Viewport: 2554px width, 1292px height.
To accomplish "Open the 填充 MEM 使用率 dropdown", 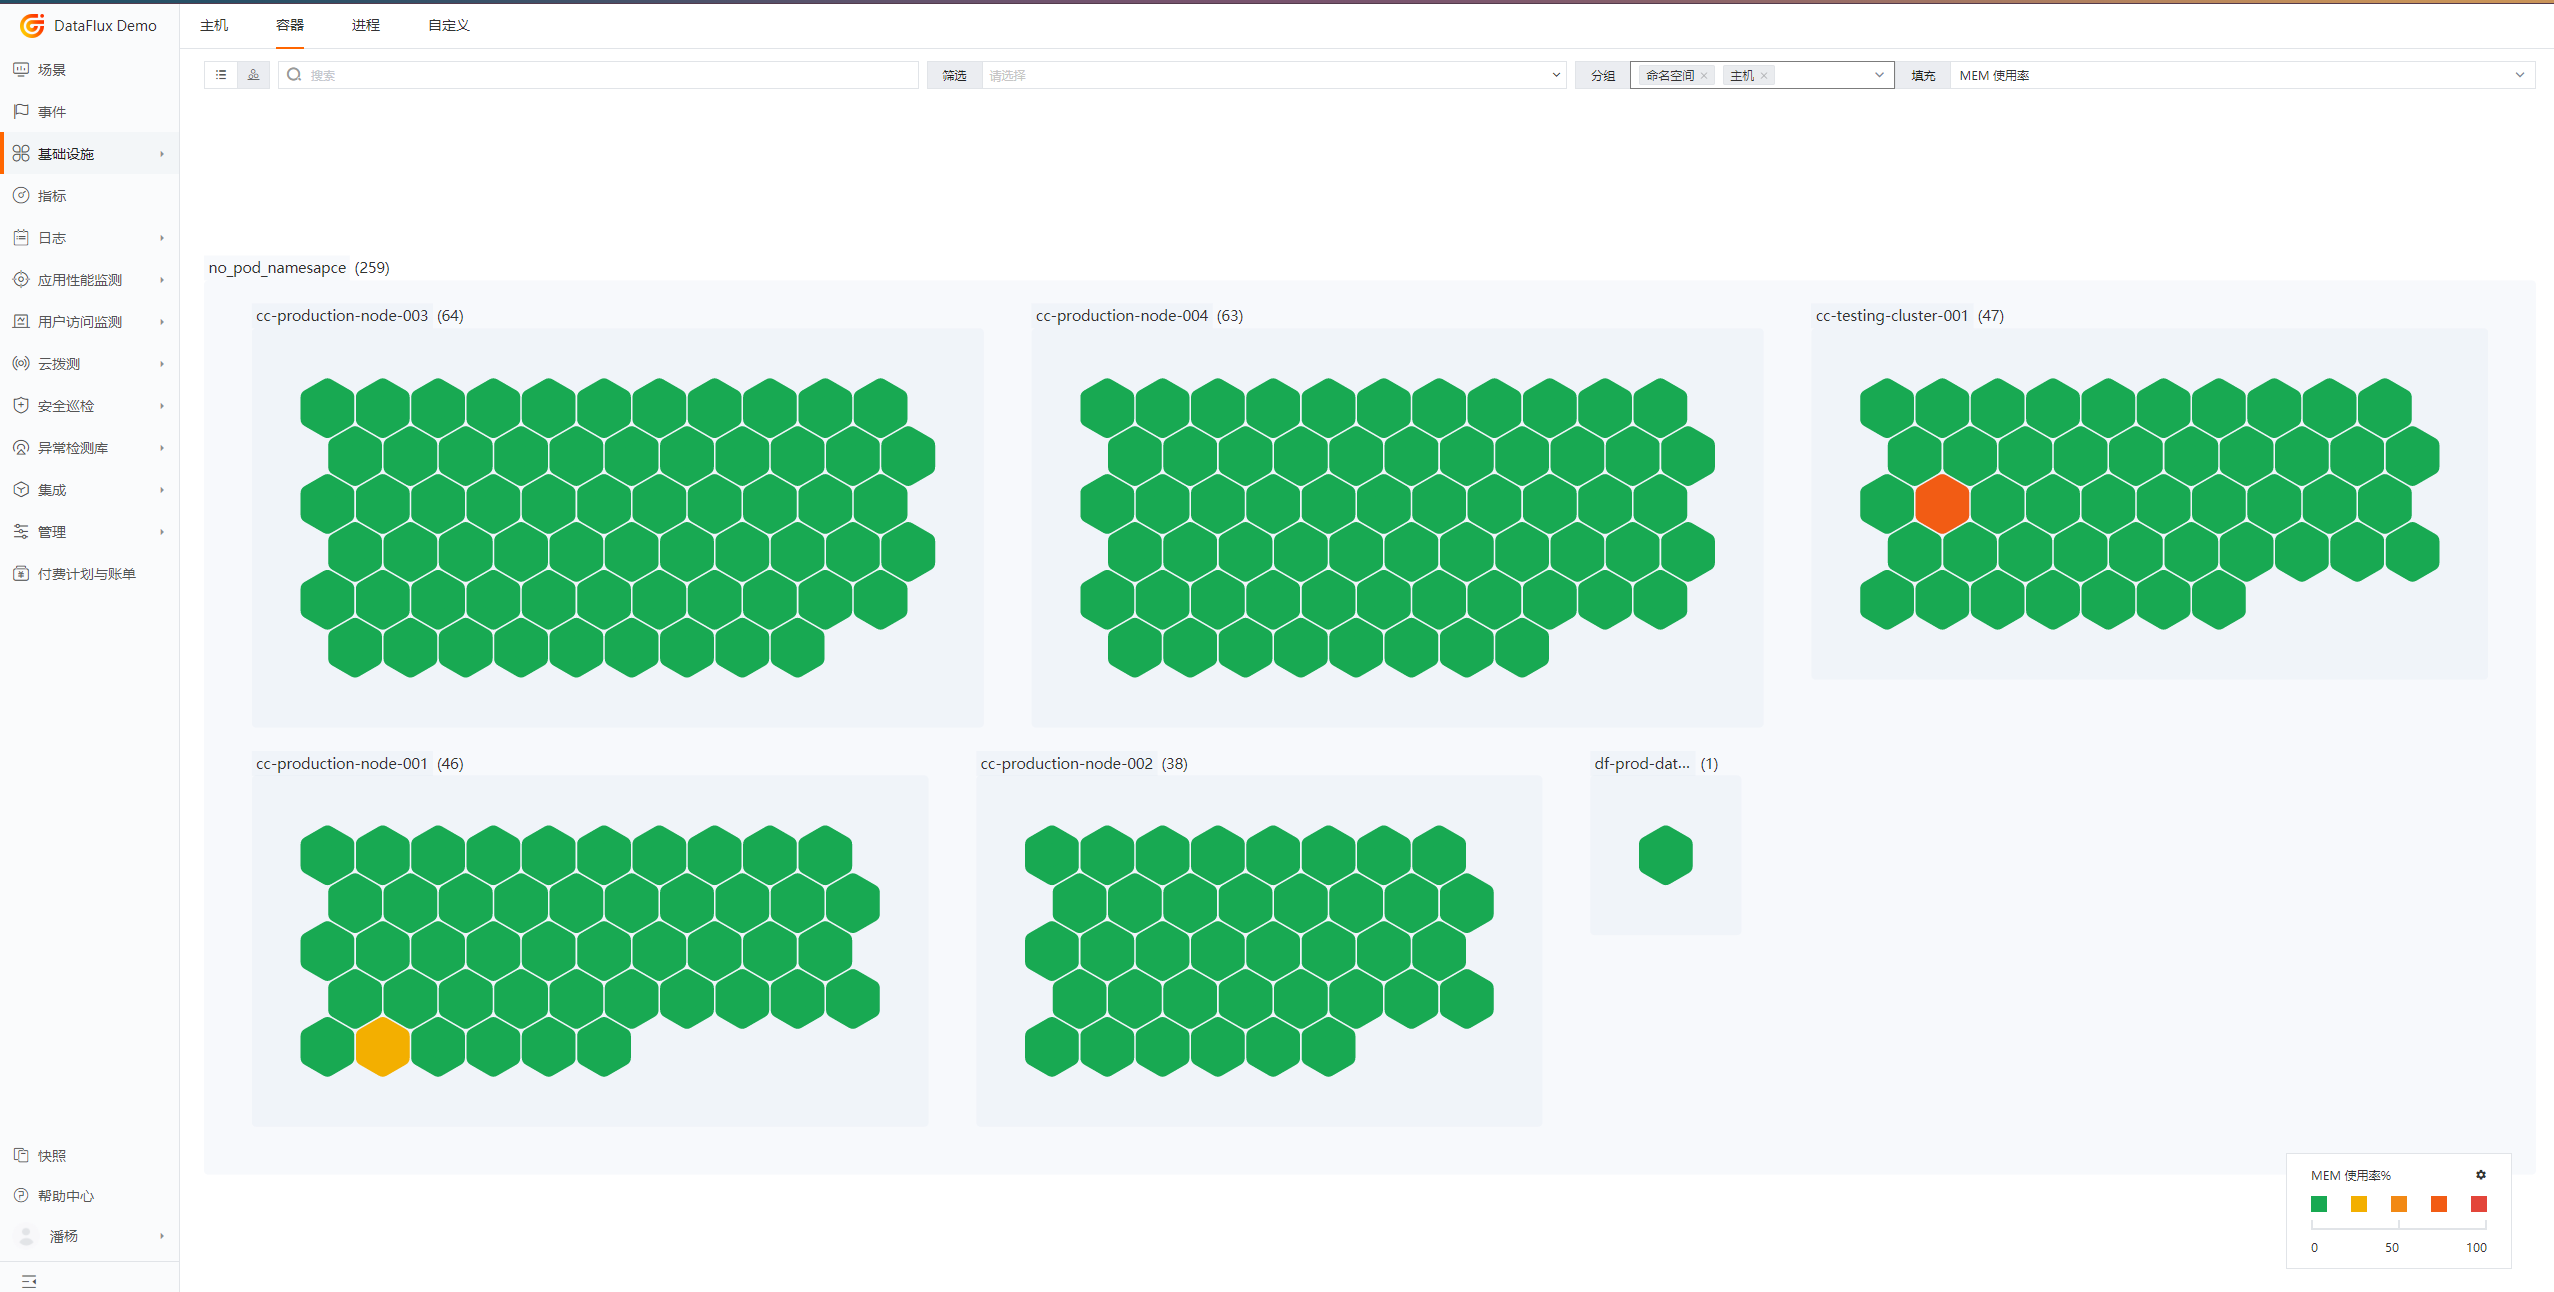I will tap(2240, 75).
